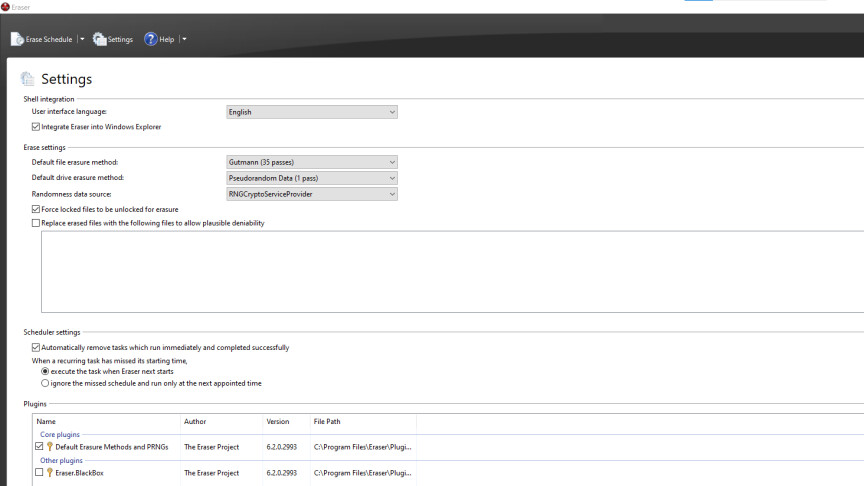
Task: Uncheck Force locked files to be unlocked
Action: (36, 209)
